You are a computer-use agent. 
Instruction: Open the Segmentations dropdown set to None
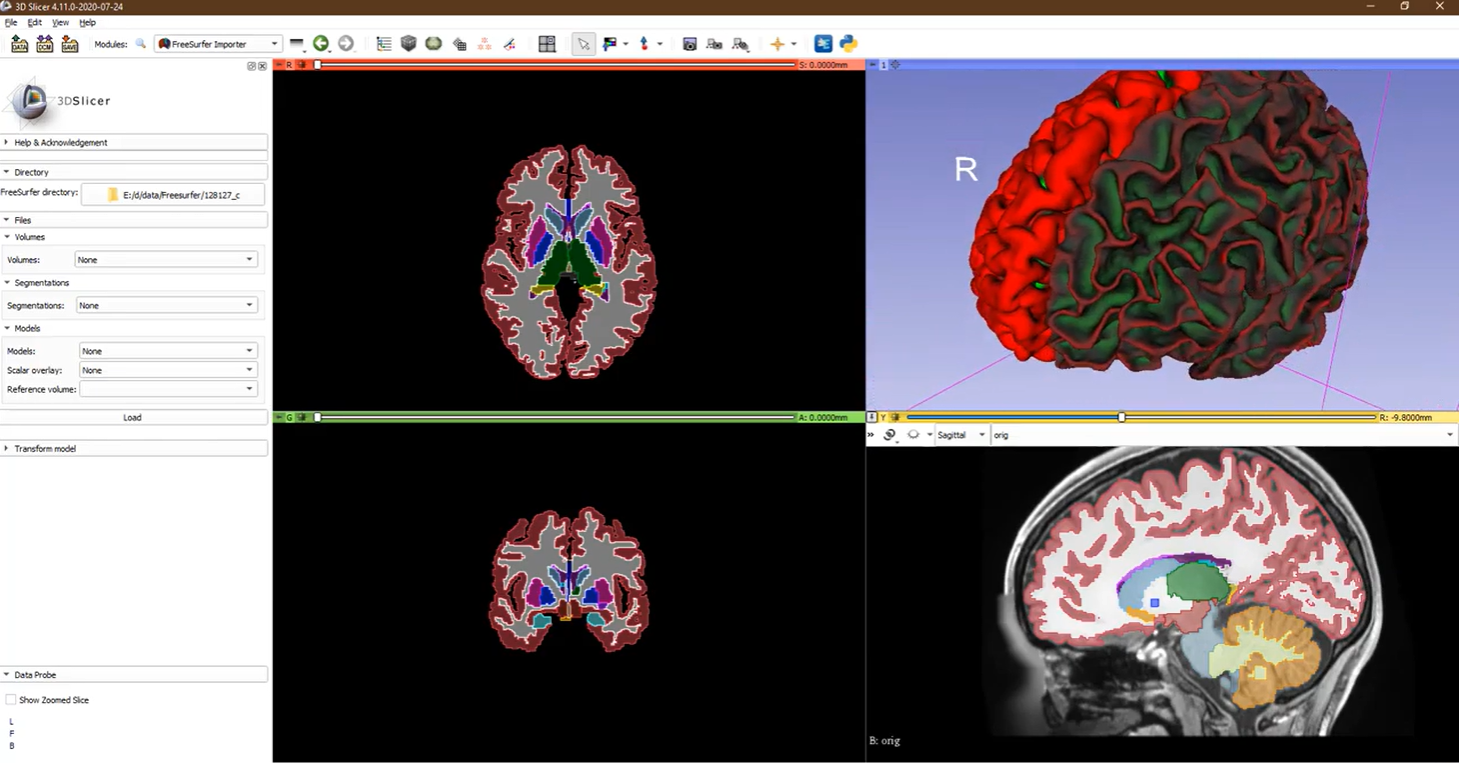[166, 305]
